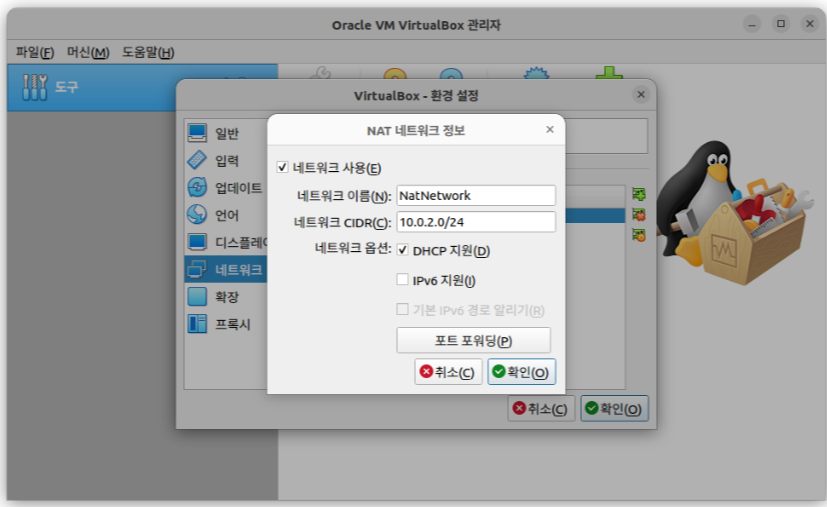Click the 일반 monitor icon
The image size is (827, 507).
(197, 133)
